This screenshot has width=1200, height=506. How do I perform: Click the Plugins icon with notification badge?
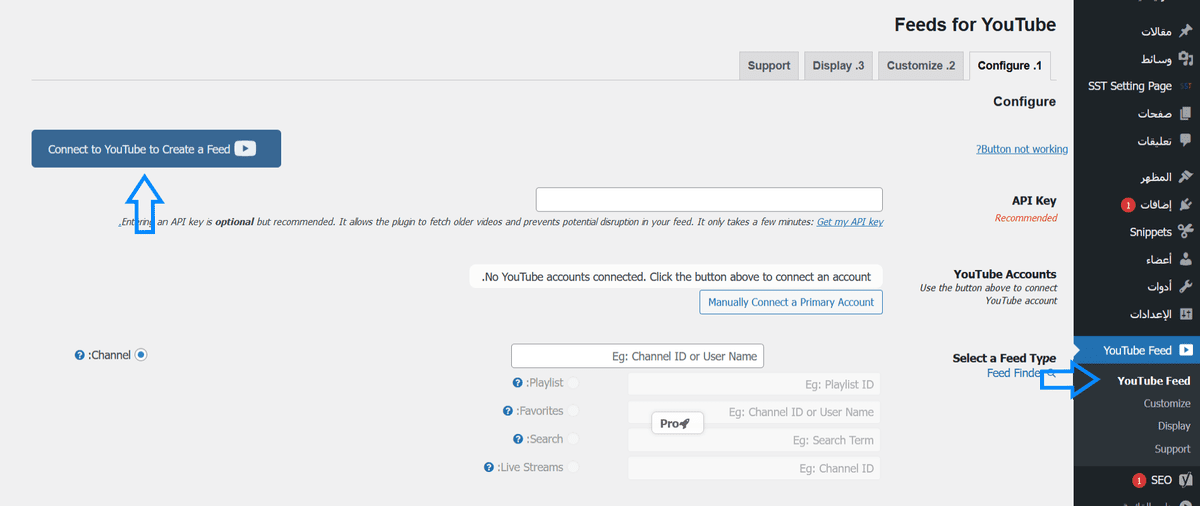coord(1185,205)
